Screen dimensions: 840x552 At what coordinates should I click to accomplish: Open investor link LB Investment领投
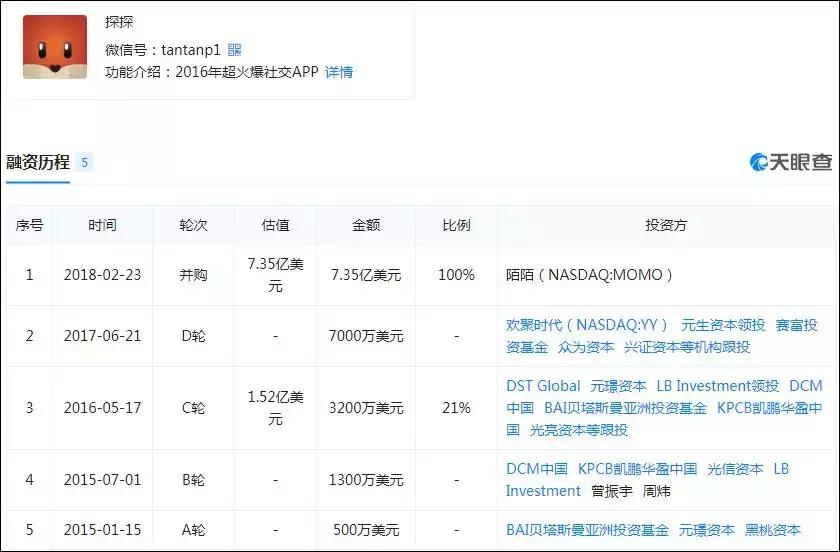(718, 386)
